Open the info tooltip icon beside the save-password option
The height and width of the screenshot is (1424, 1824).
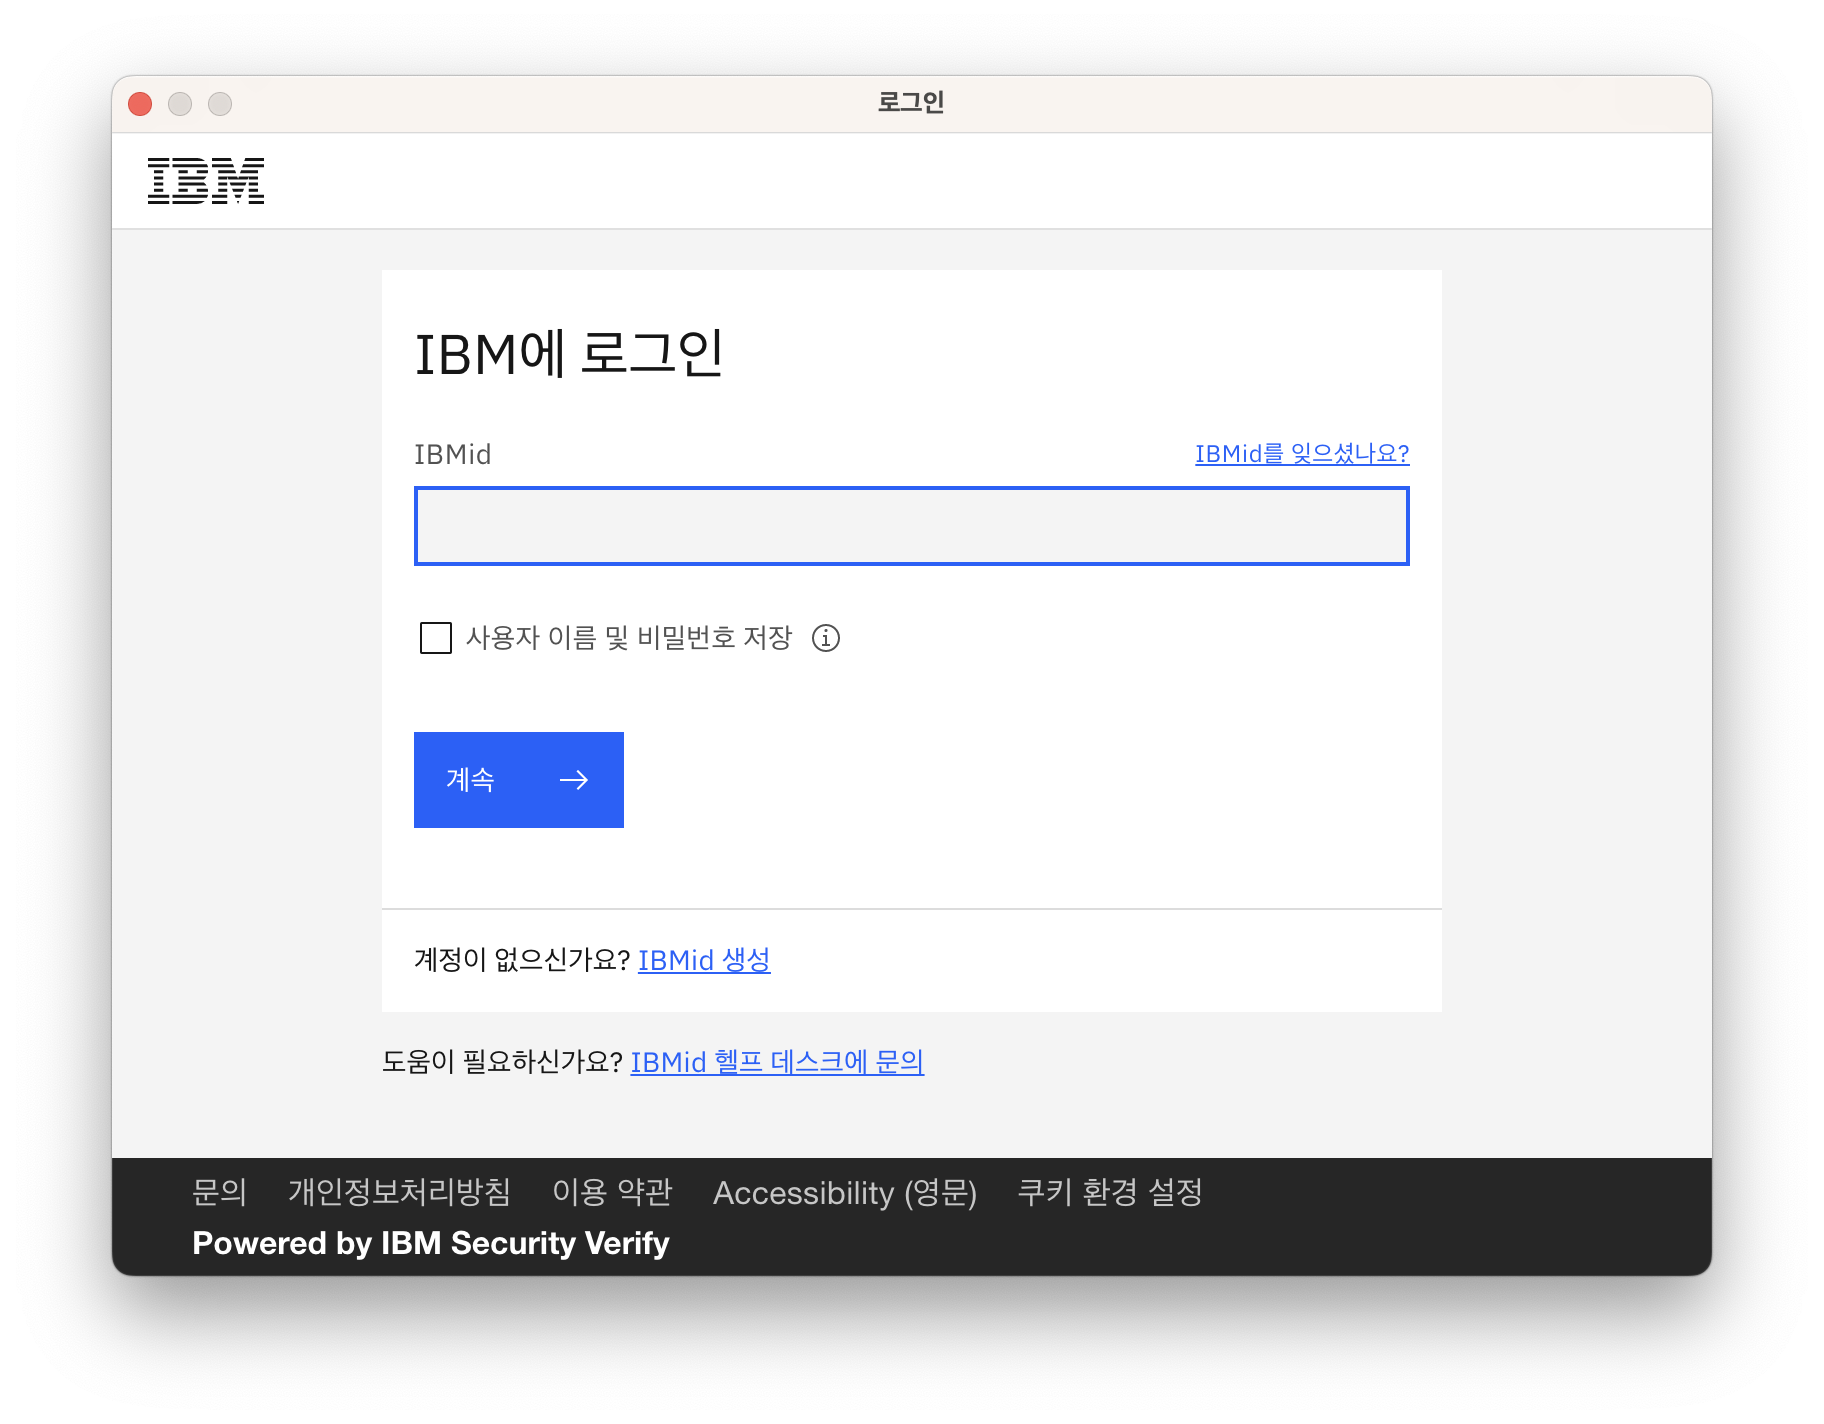[826, 638]
